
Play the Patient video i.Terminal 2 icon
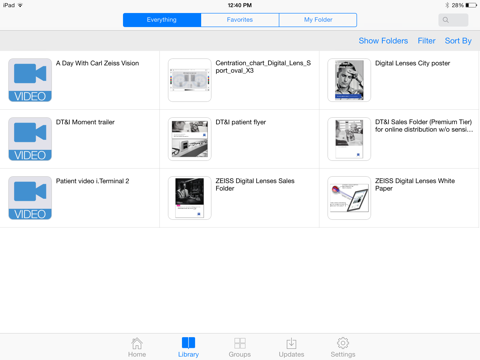tap(30, 198)
